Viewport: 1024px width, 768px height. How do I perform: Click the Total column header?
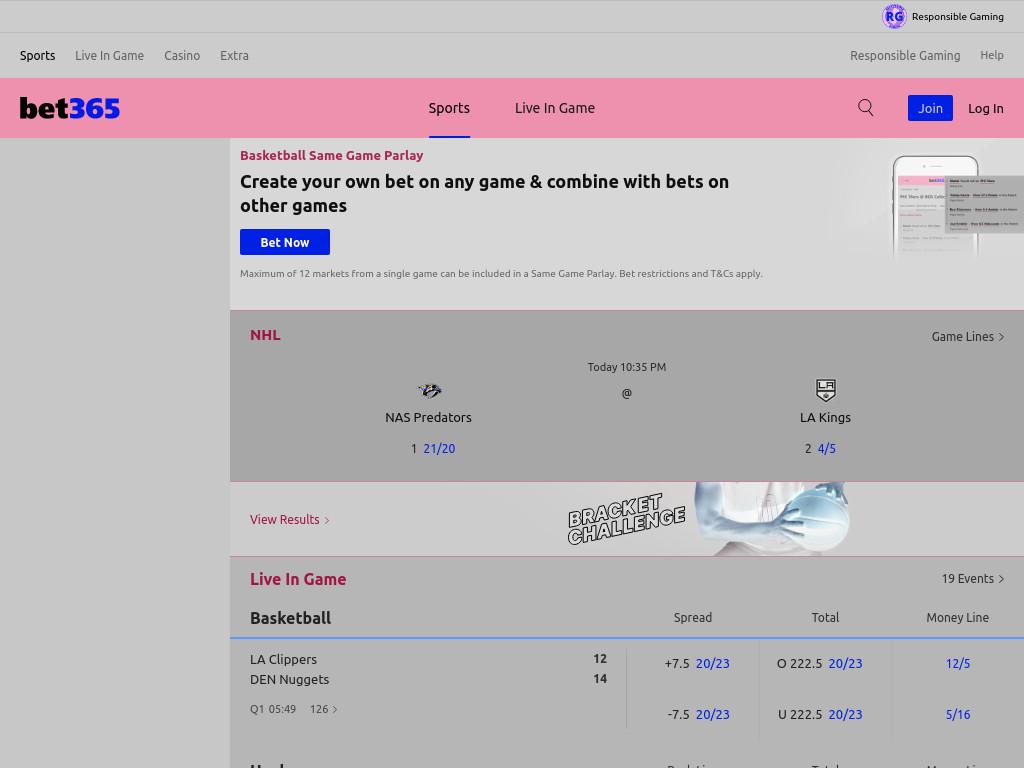[825, 618]
